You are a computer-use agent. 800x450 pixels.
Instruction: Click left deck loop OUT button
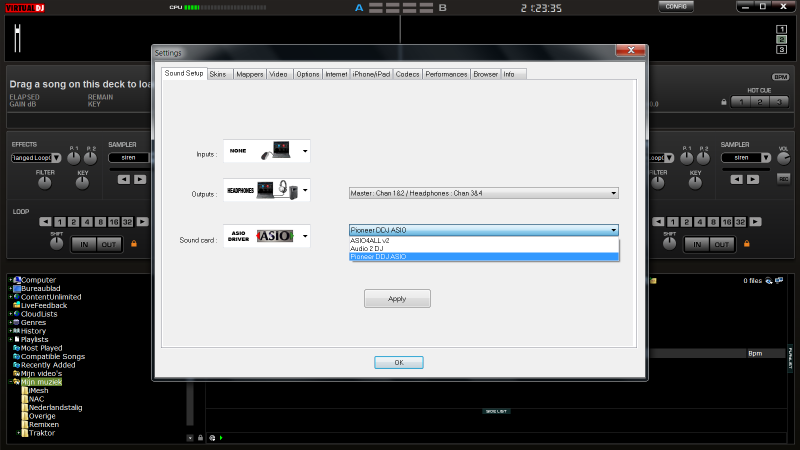(x=109, y=244)
